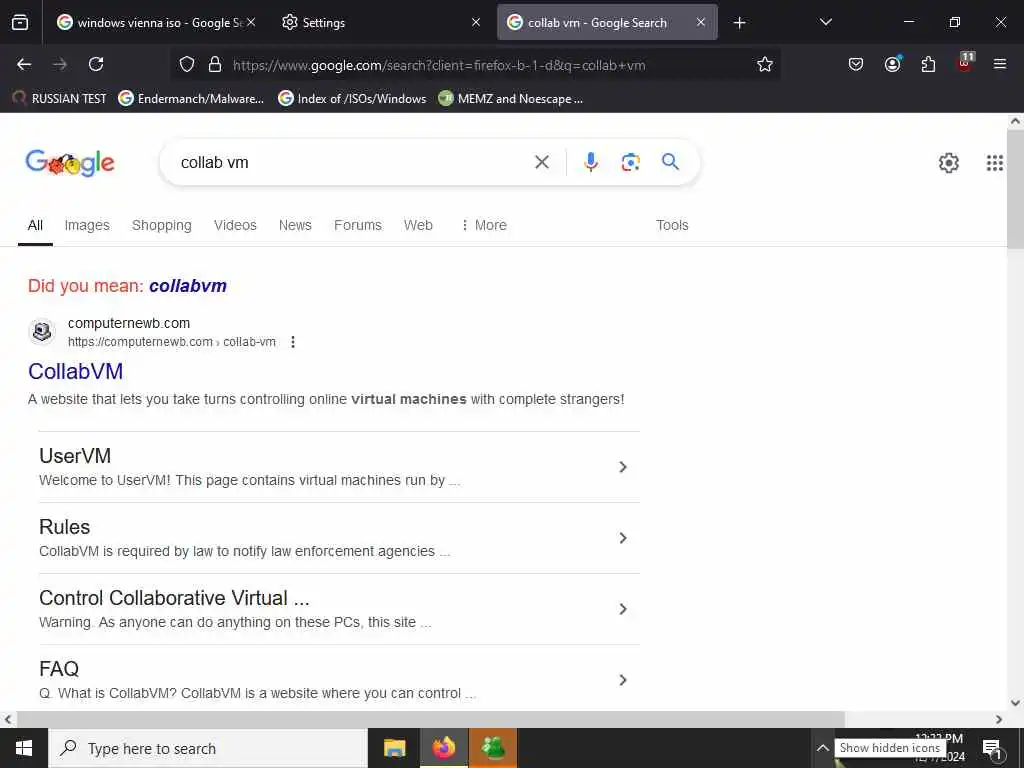The height and width of the screenshot is (768, 1024).
Task: Select the Shopping results tab
Action: tap(161, 225)
